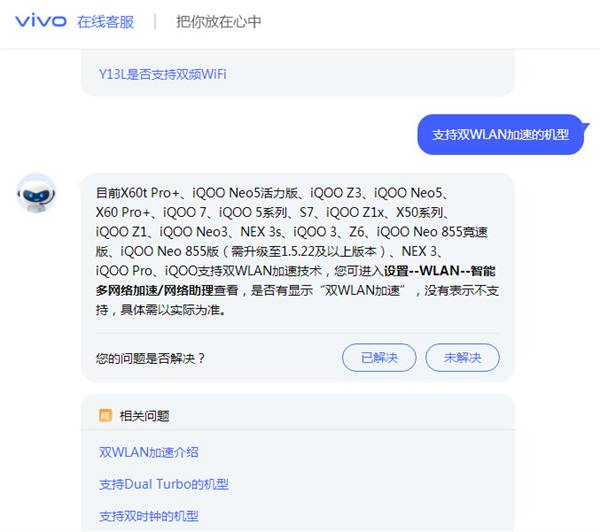
Task: Click the 目前X60t Pro+ text in the reply
Action: tap(138, 193)
